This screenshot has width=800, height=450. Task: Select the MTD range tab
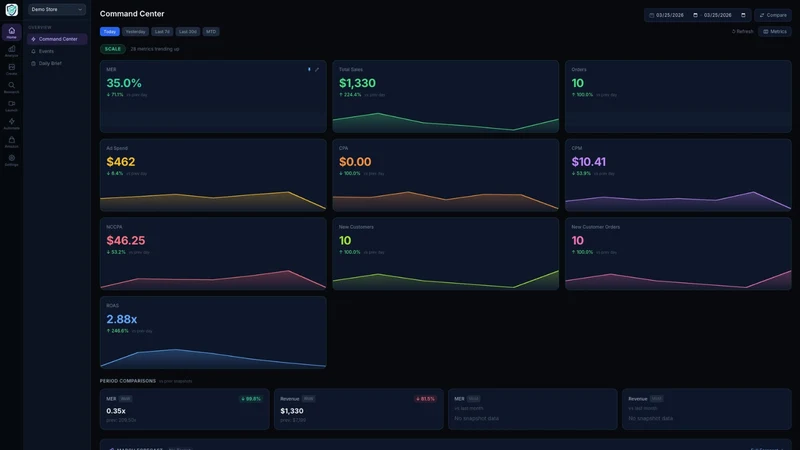pyautogui.click(x=211, y=32)
